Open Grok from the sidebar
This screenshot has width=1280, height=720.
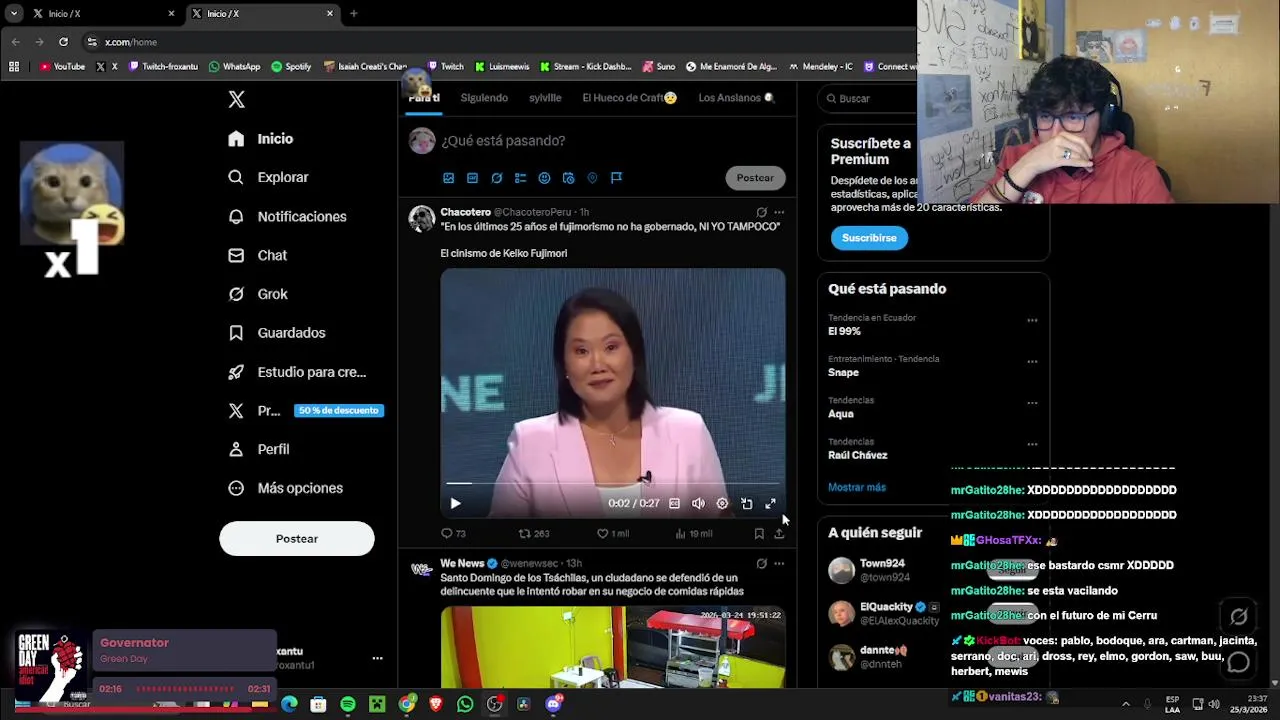pos(258,294)
